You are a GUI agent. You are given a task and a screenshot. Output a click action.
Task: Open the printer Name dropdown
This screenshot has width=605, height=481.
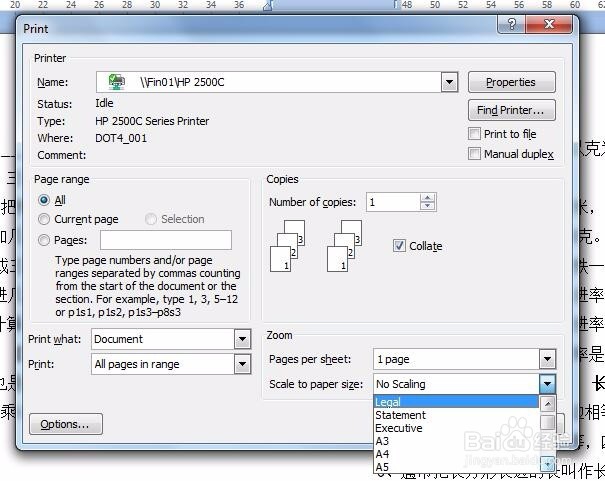click(449, 82)
